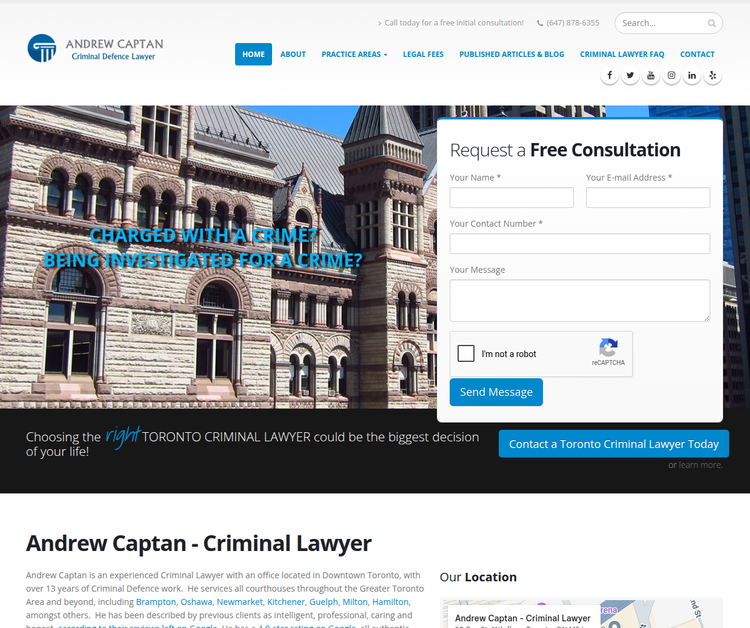Click the search magnifier icon

[x=711, y=23]
